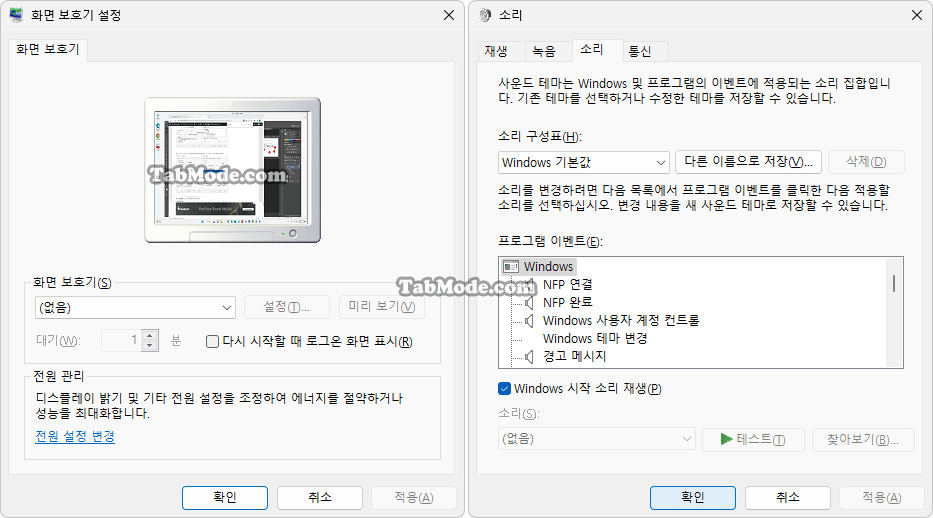Decrease the wait minutes with down arrow
This screenshot has height=518, width=933.
coord(151,346)
